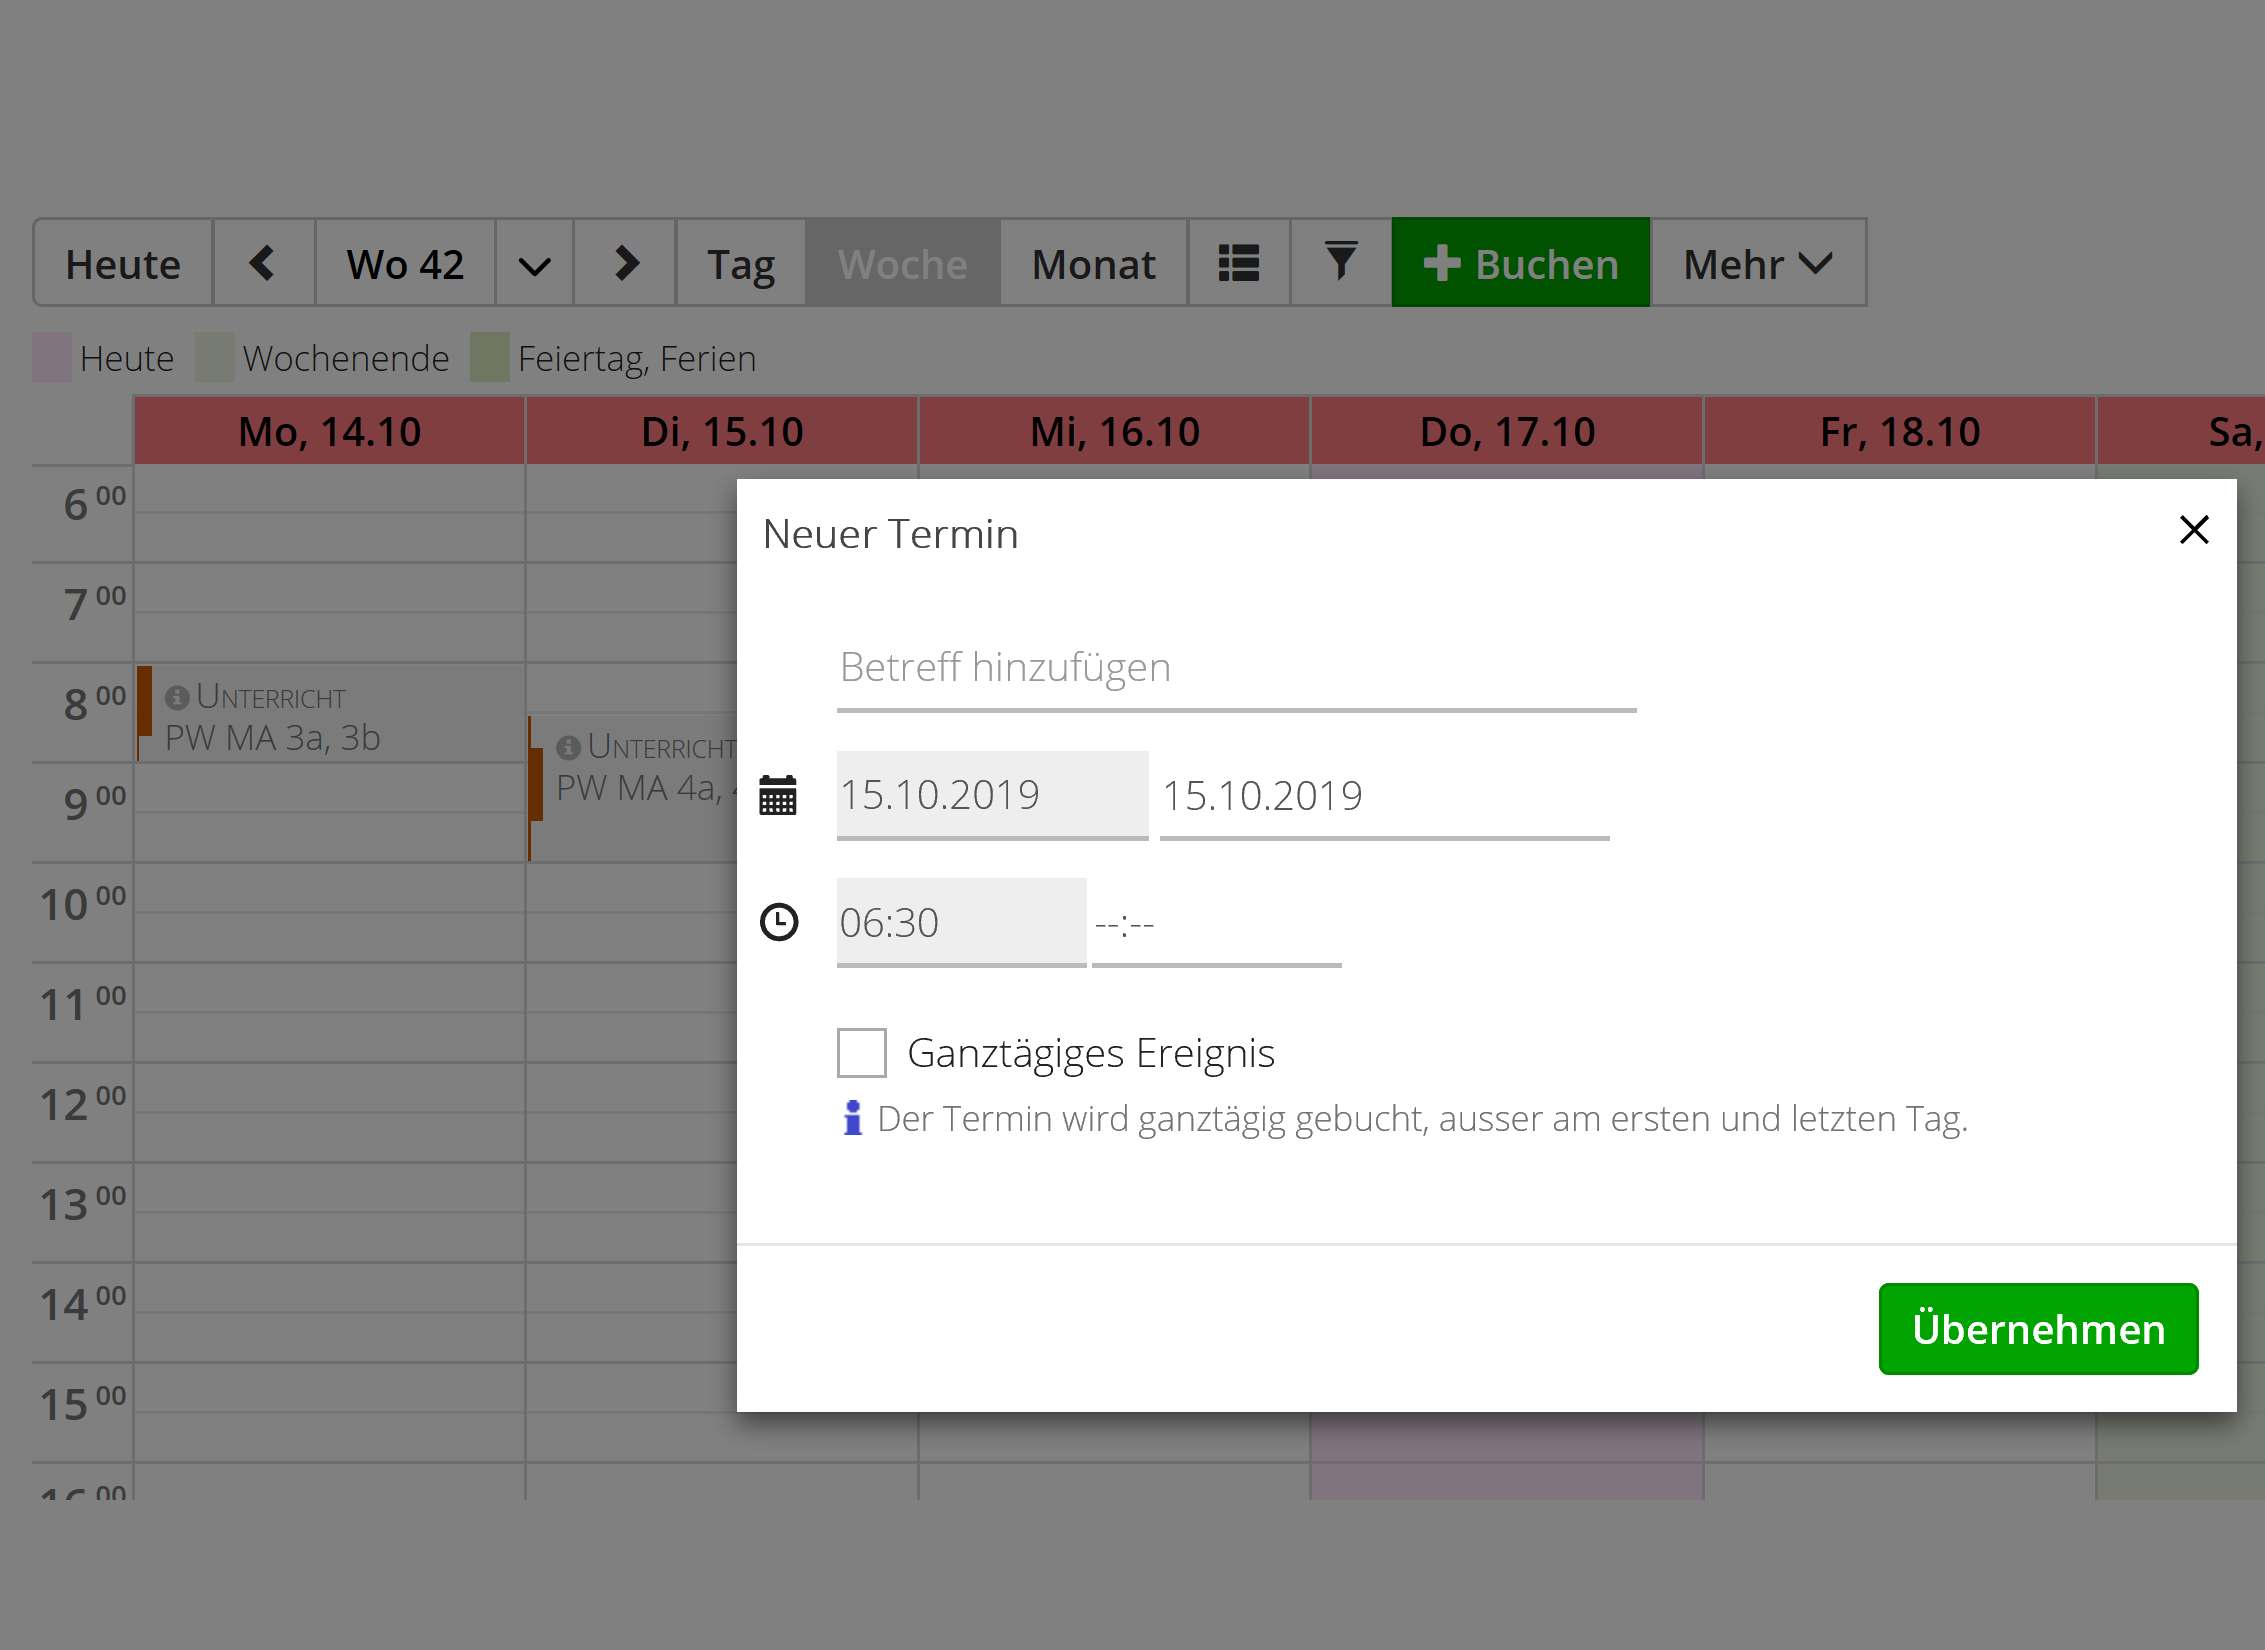Open the week picker dropdown chevron
Screen dimensions: 2265x1650
[534, 264]
